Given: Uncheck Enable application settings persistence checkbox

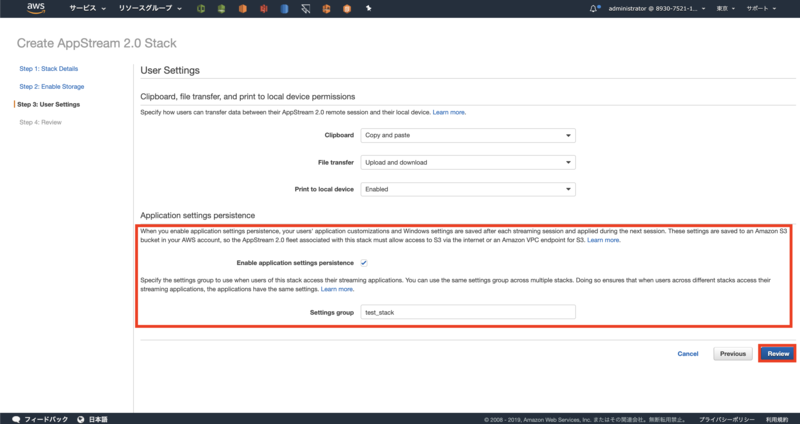Looking at the screenshot, I should coord(364,263).
